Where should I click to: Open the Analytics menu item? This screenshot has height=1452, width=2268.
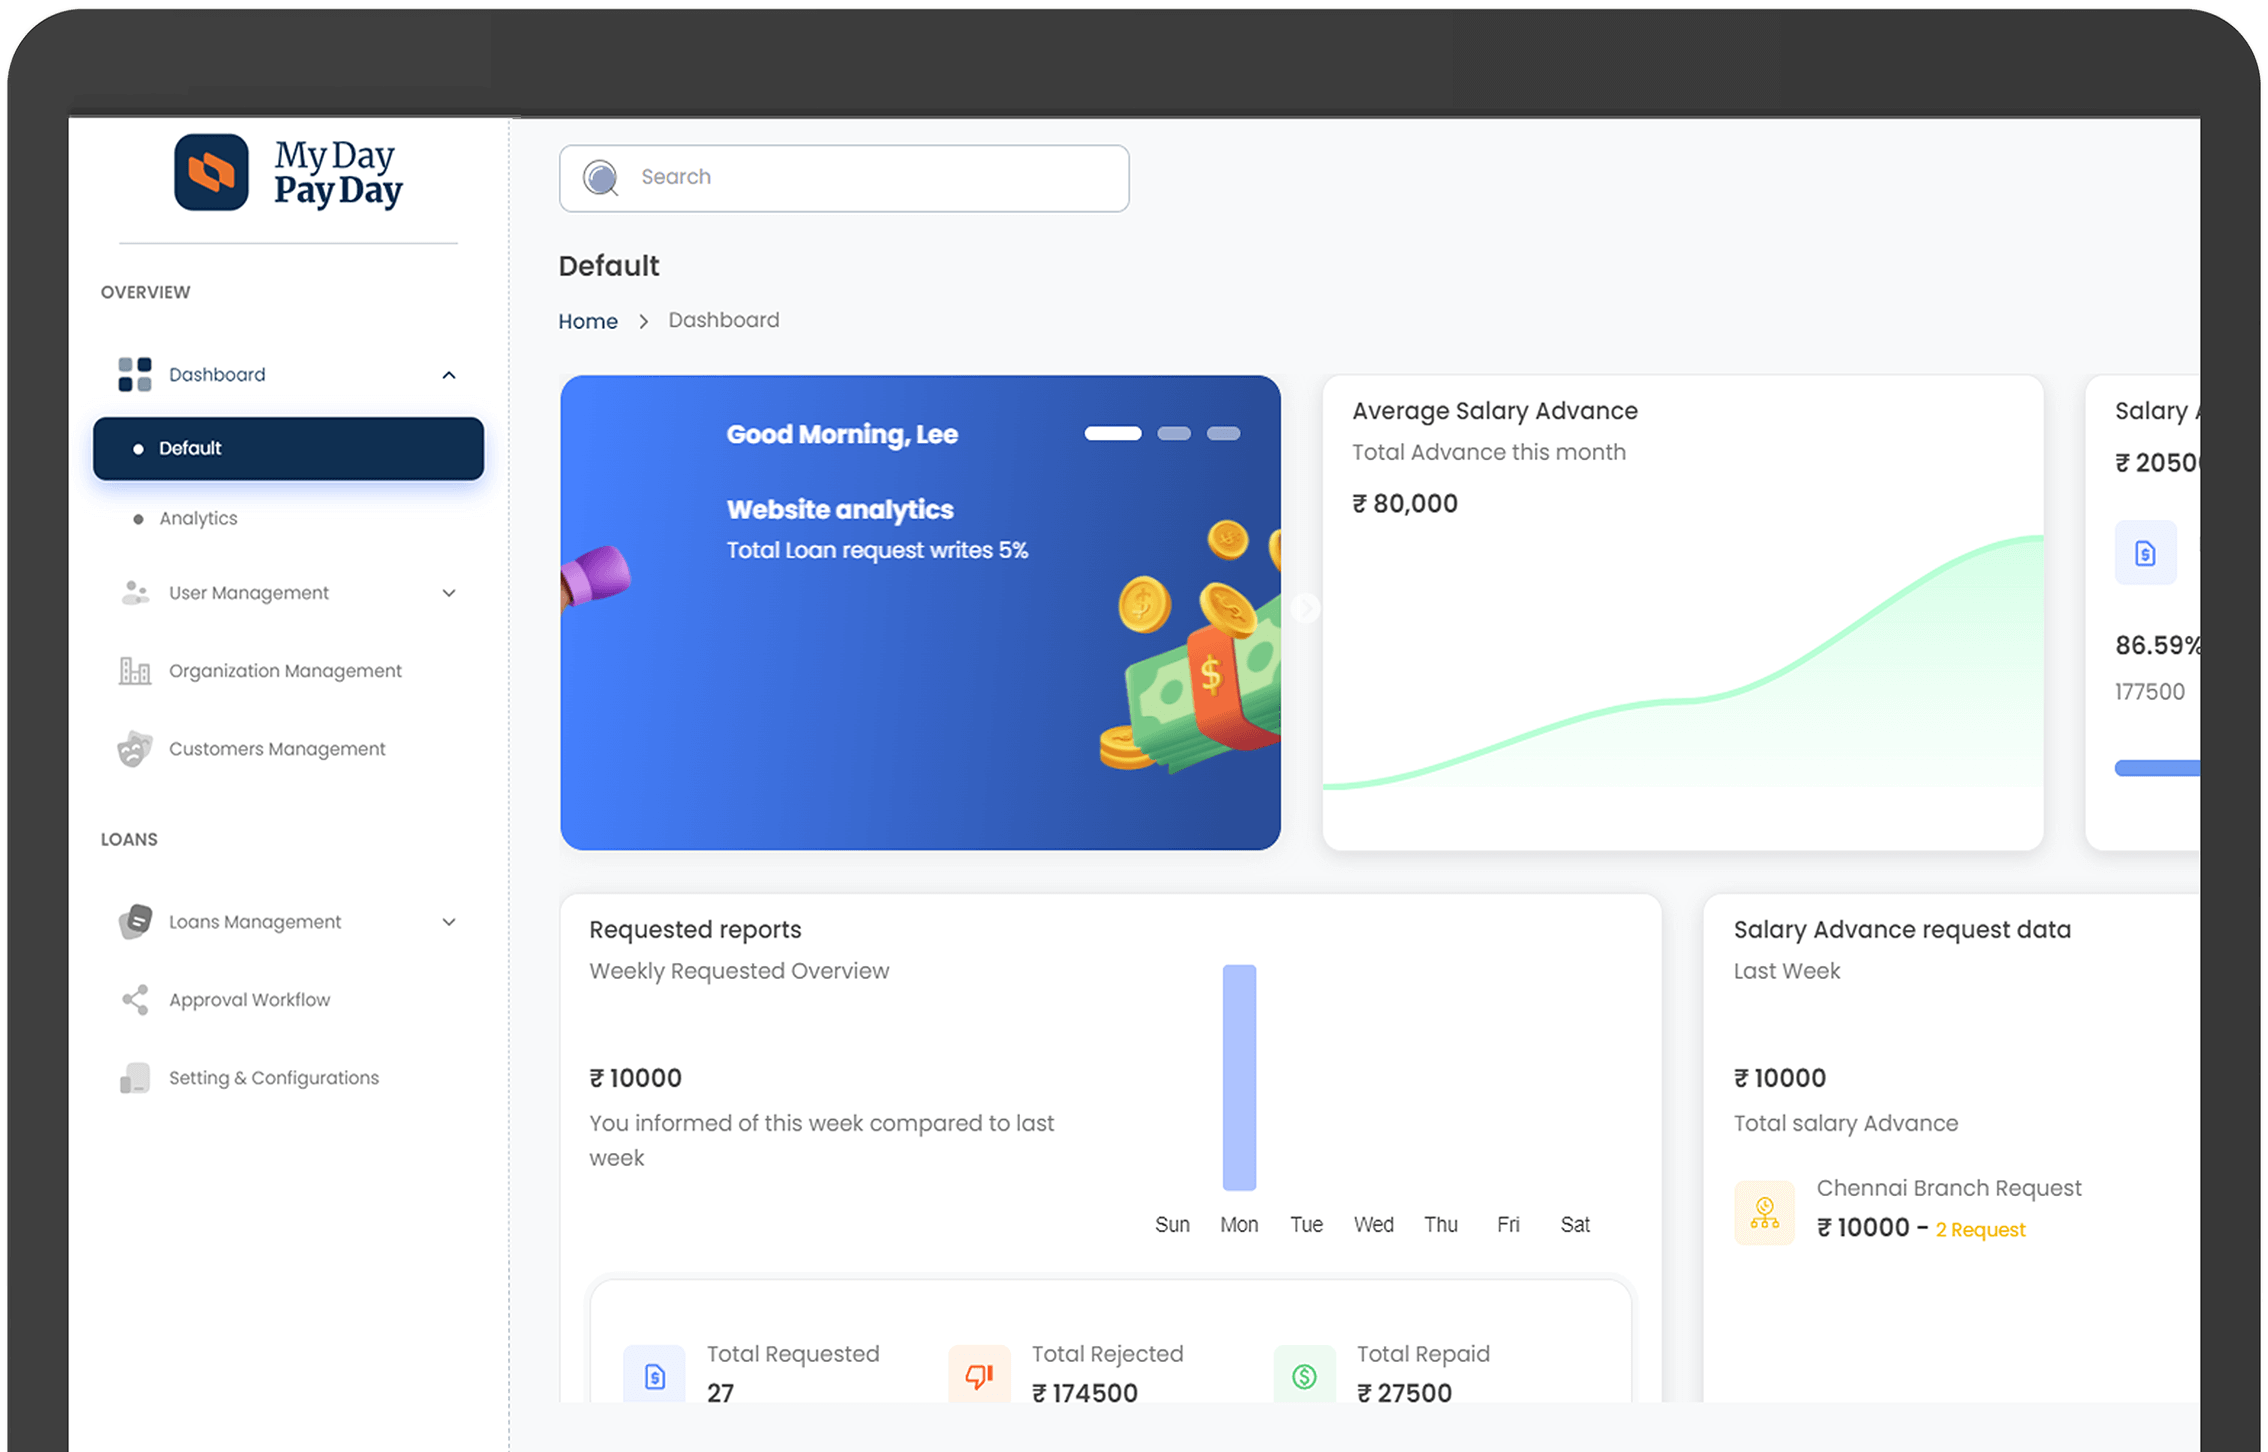198,519
